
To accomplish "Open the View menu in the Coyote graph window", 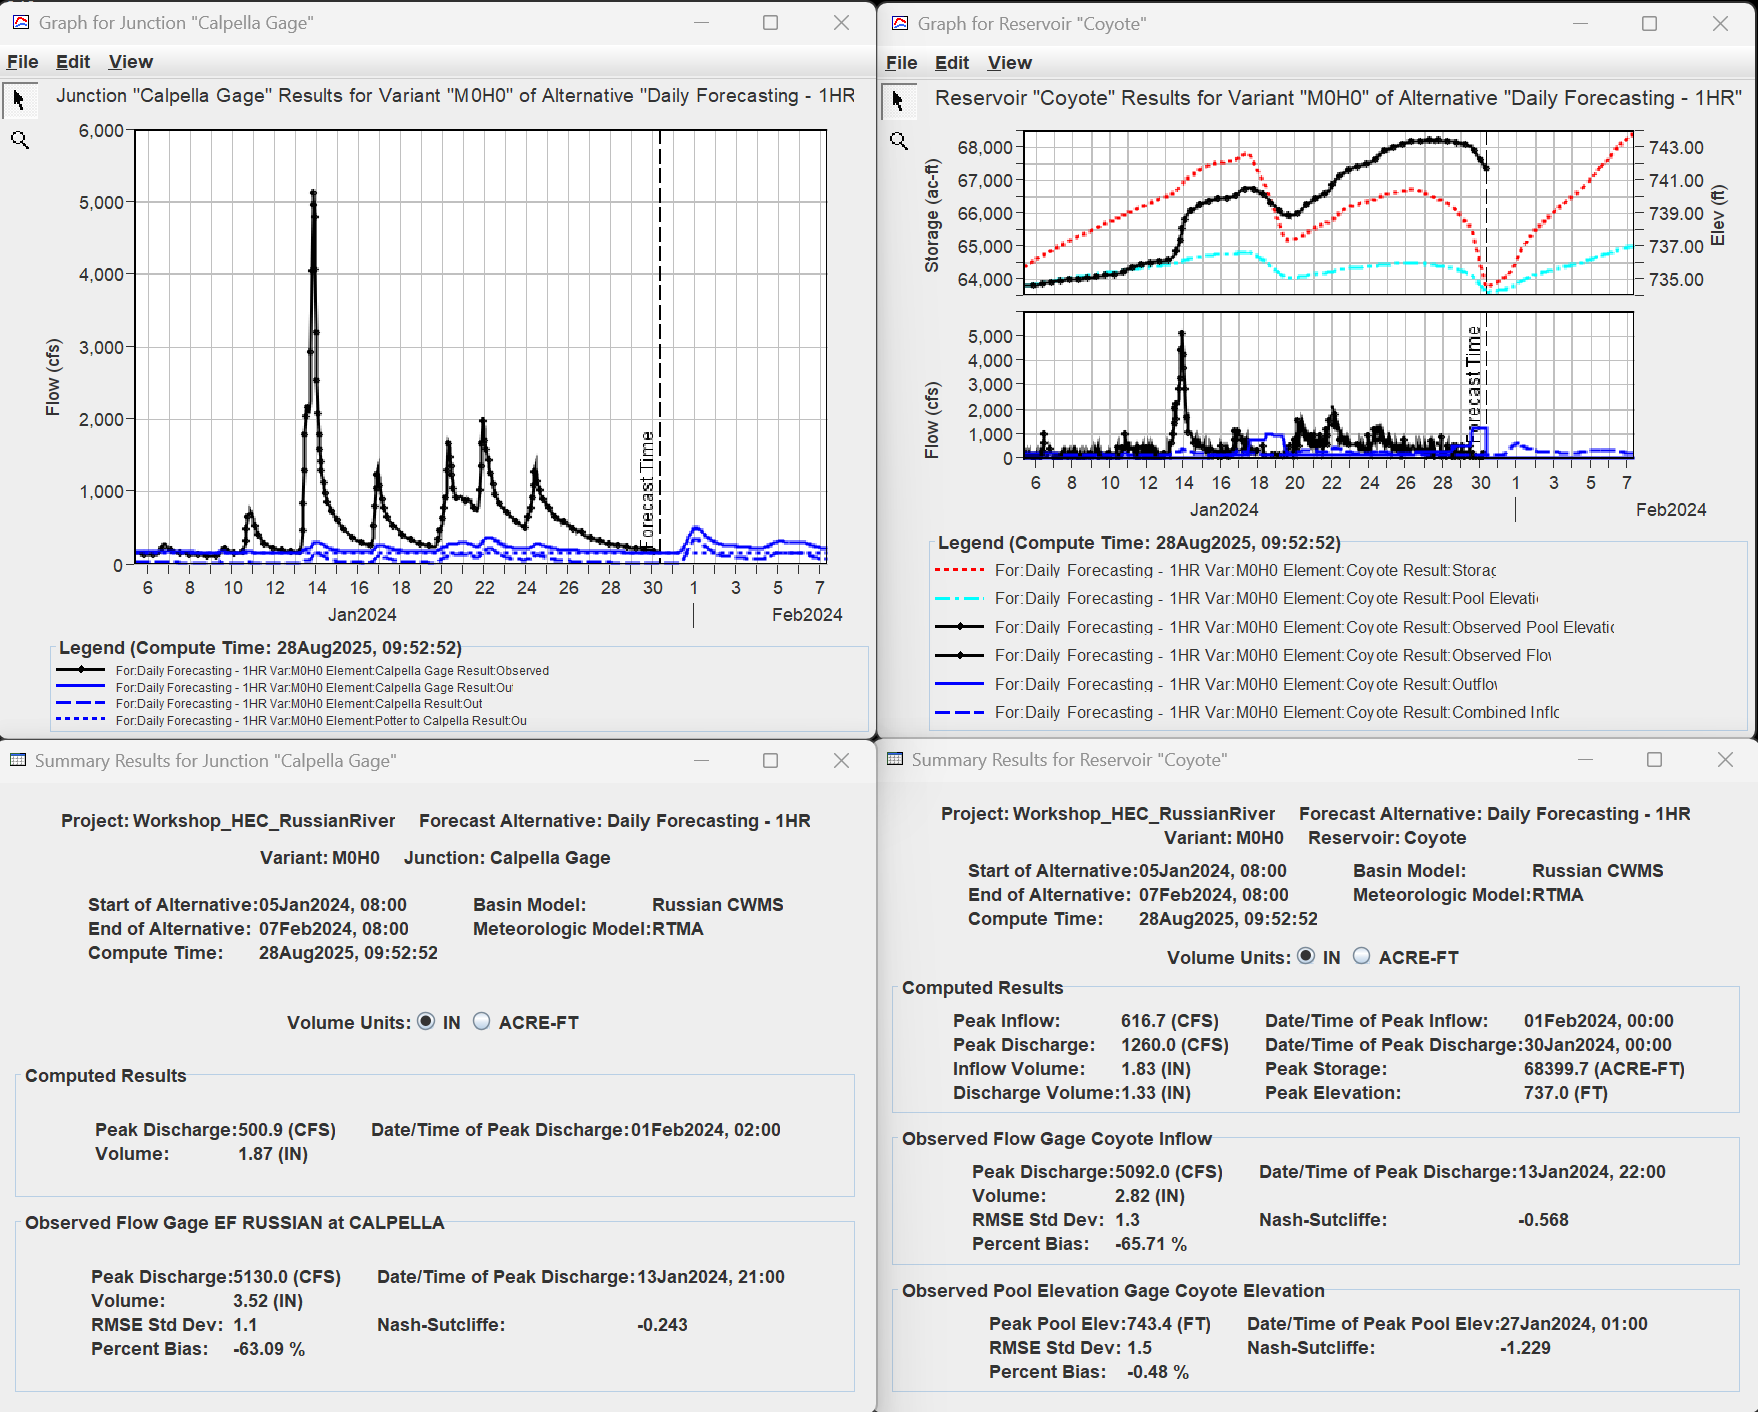I will (x=1009, y=62).
